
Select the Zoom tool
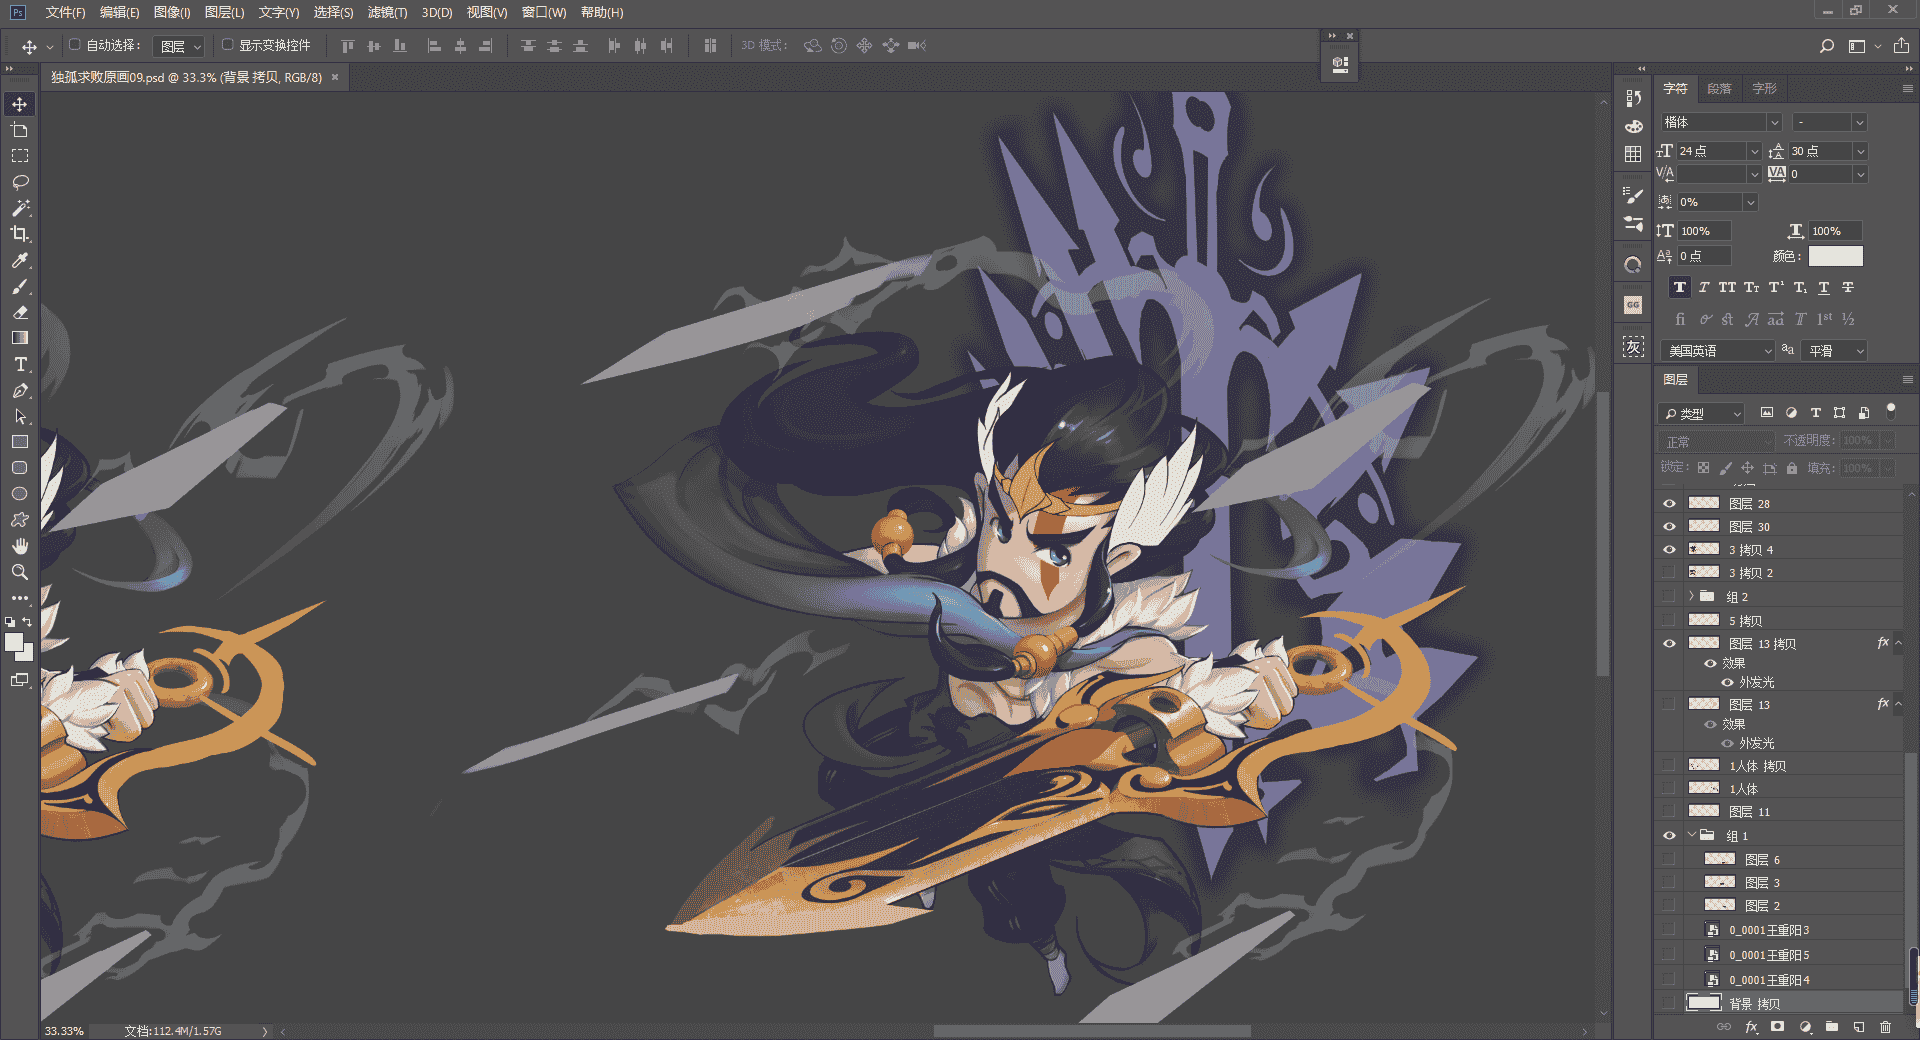point(20,572)
